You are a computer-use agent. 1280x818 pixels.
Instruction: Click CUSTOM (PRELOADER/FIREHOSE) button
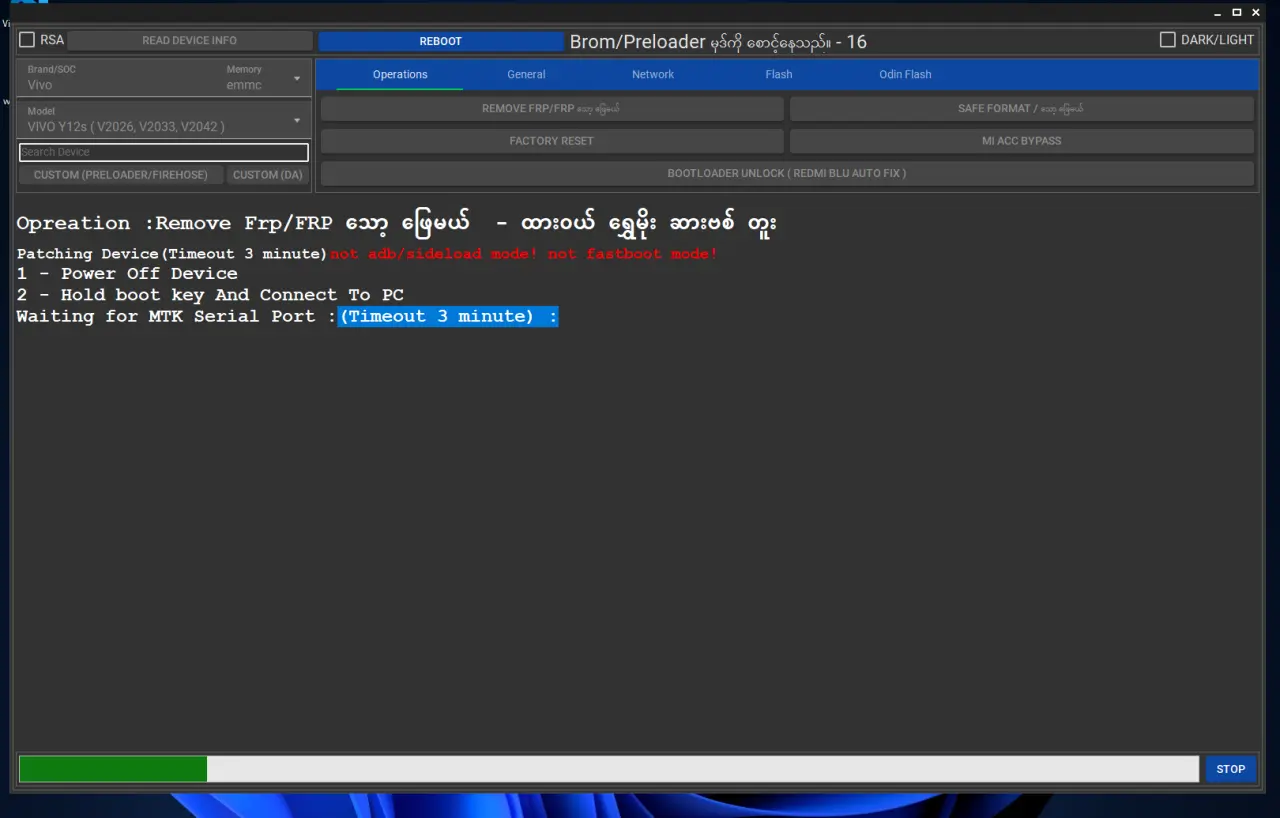[121, 175]
